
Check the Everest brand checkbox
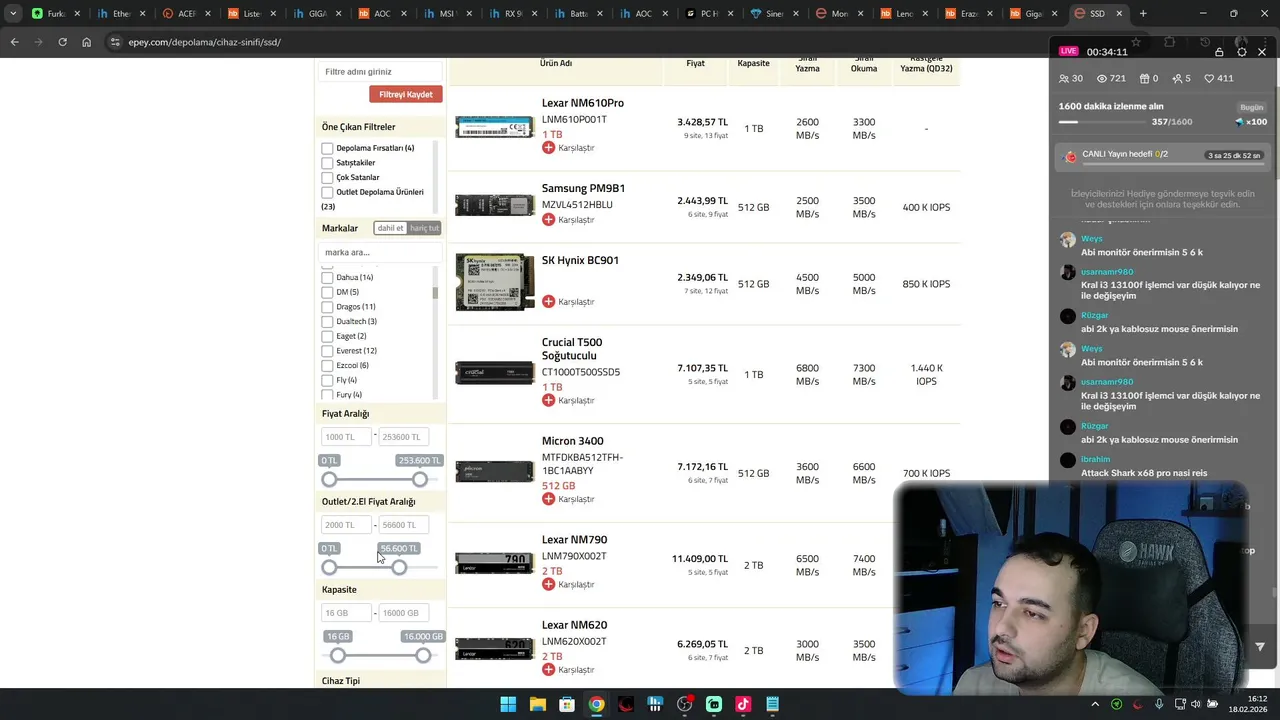[x=327, y=351]
